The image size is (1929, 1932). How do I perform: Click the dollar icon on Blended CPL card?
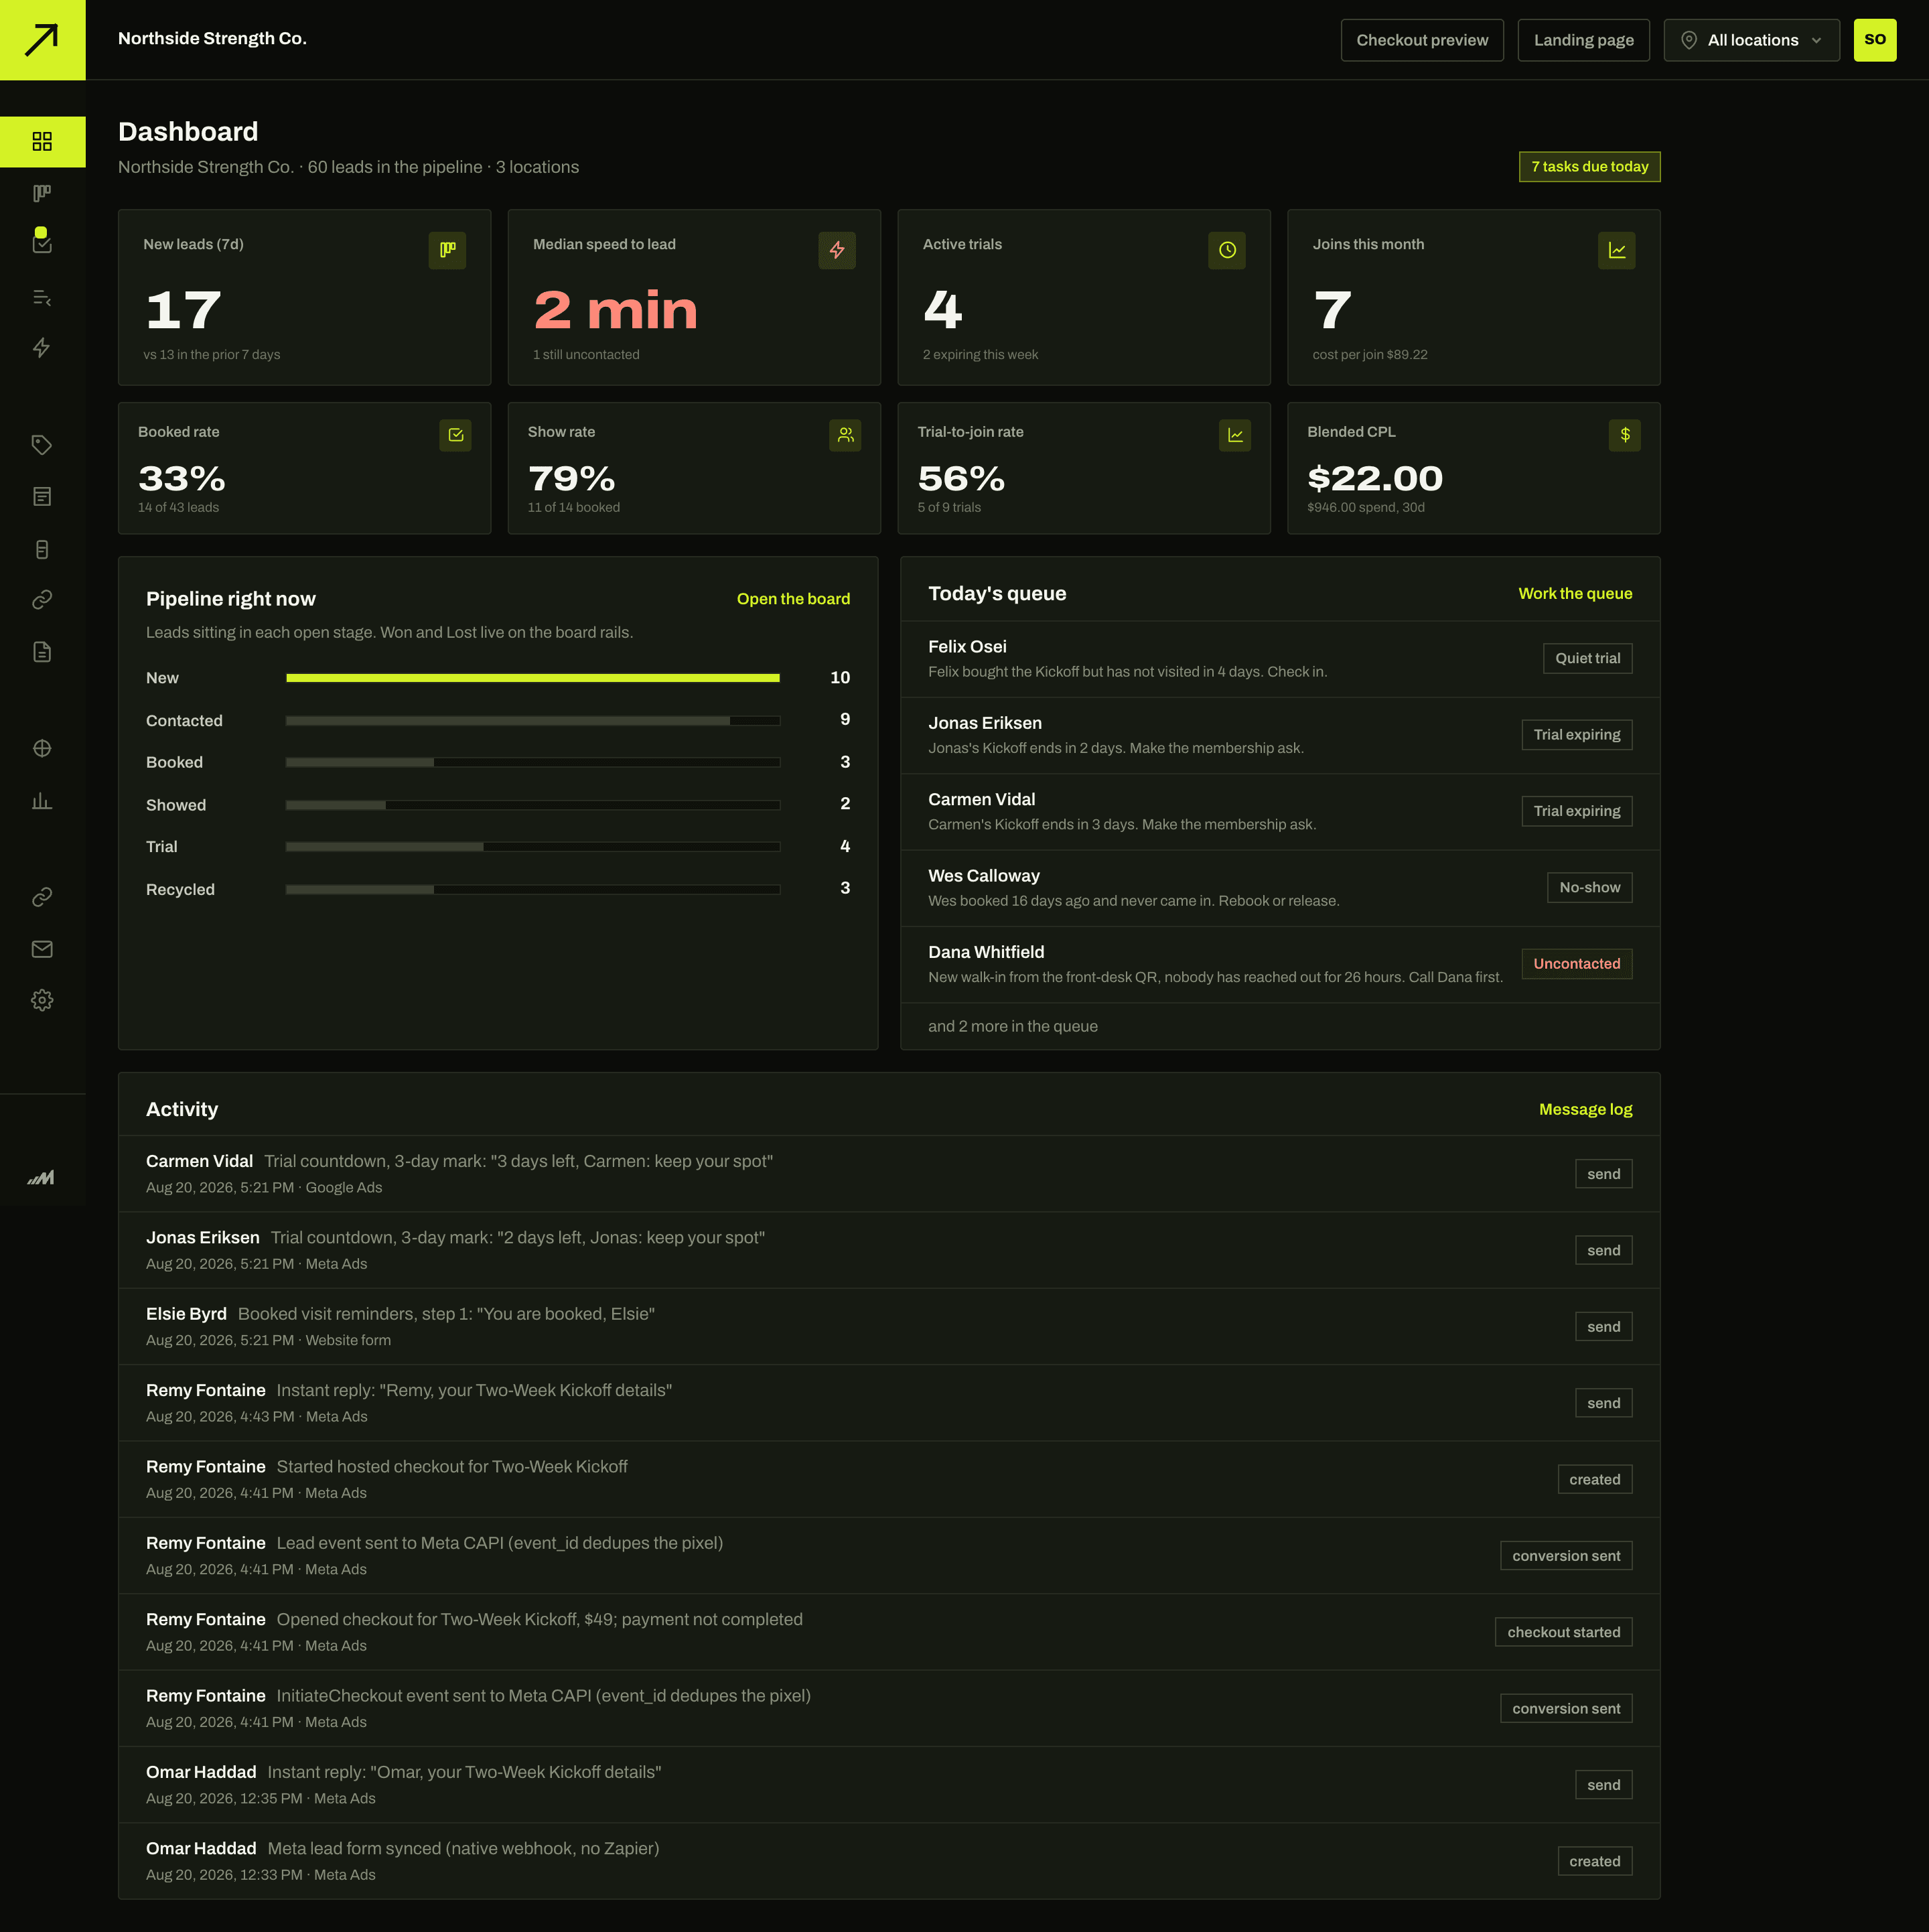coord(1625,435)
